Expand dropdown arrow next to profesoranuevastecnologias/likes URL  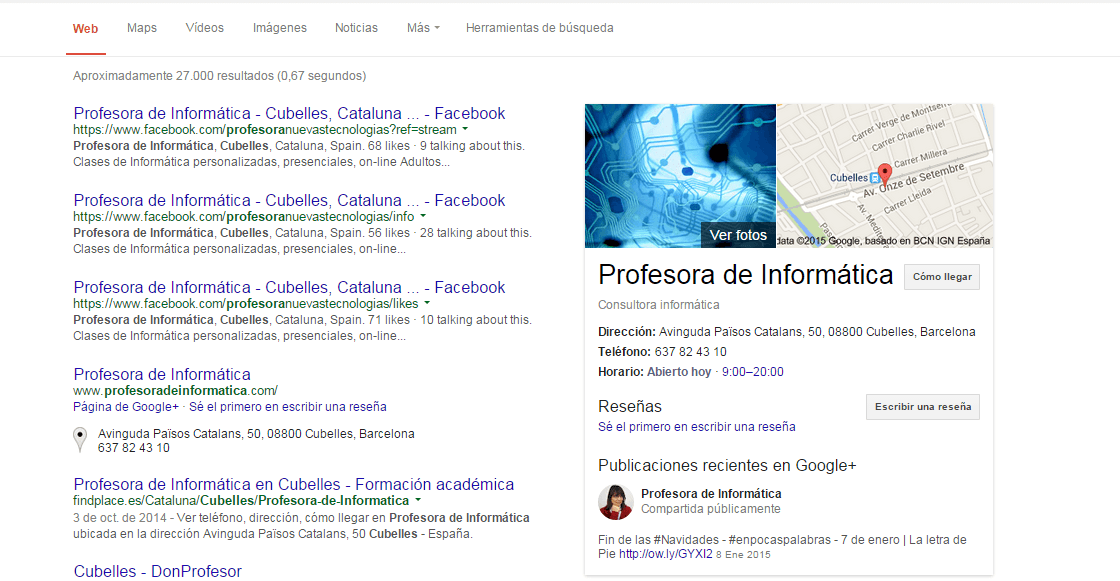(426, 303)
